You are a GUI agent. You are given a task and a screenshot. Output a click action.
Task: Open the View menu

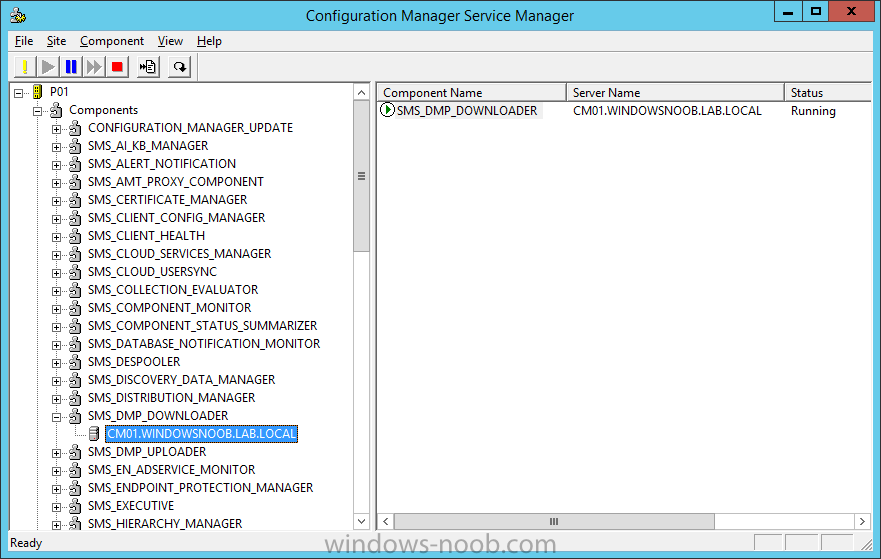(170, 41)
